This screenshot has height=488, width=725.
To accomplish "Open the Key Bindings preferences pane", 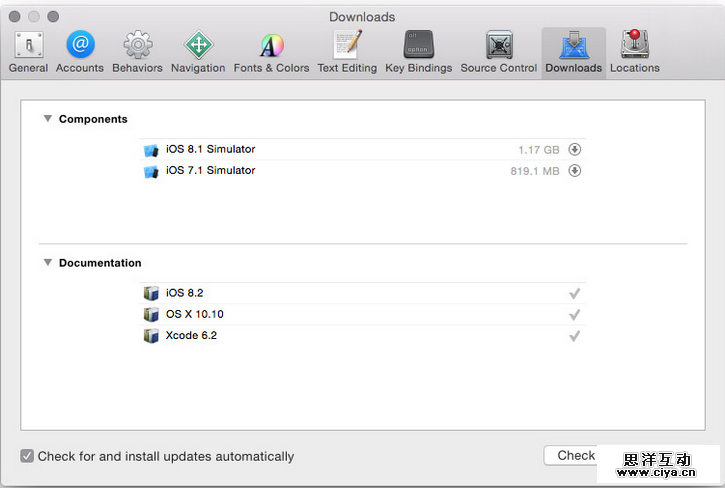I will pos(418,52).
